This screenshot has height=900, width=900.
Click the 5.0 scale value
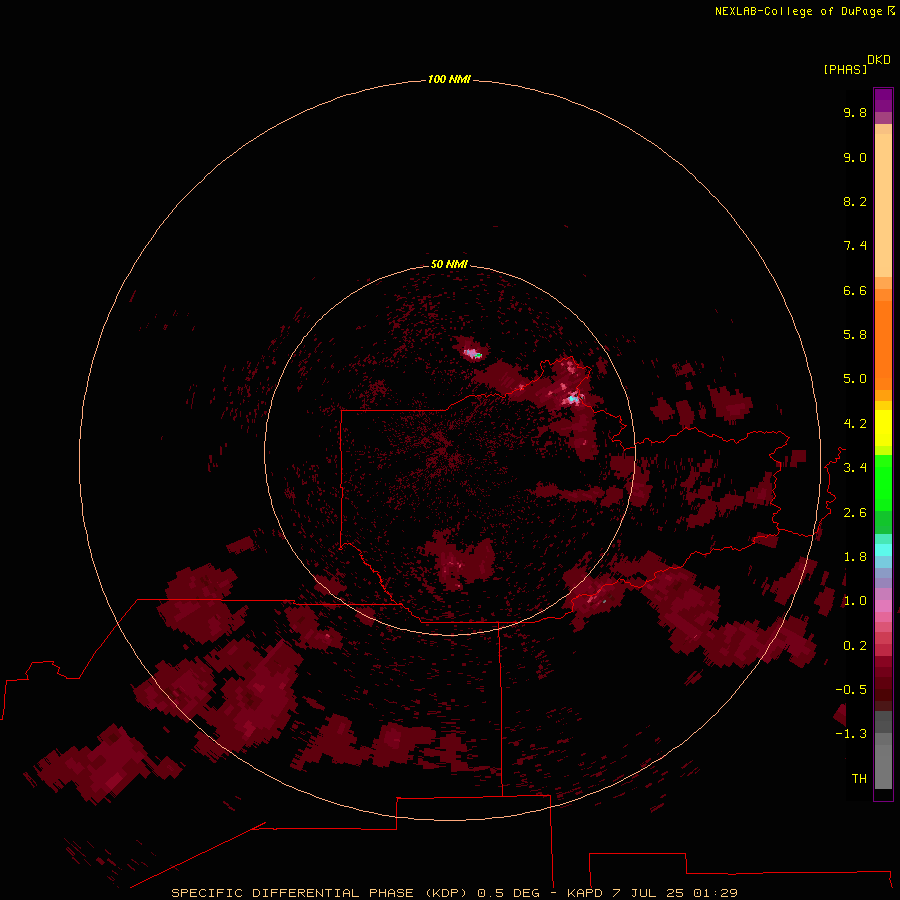pyautogui.click(x=855, y=379)
